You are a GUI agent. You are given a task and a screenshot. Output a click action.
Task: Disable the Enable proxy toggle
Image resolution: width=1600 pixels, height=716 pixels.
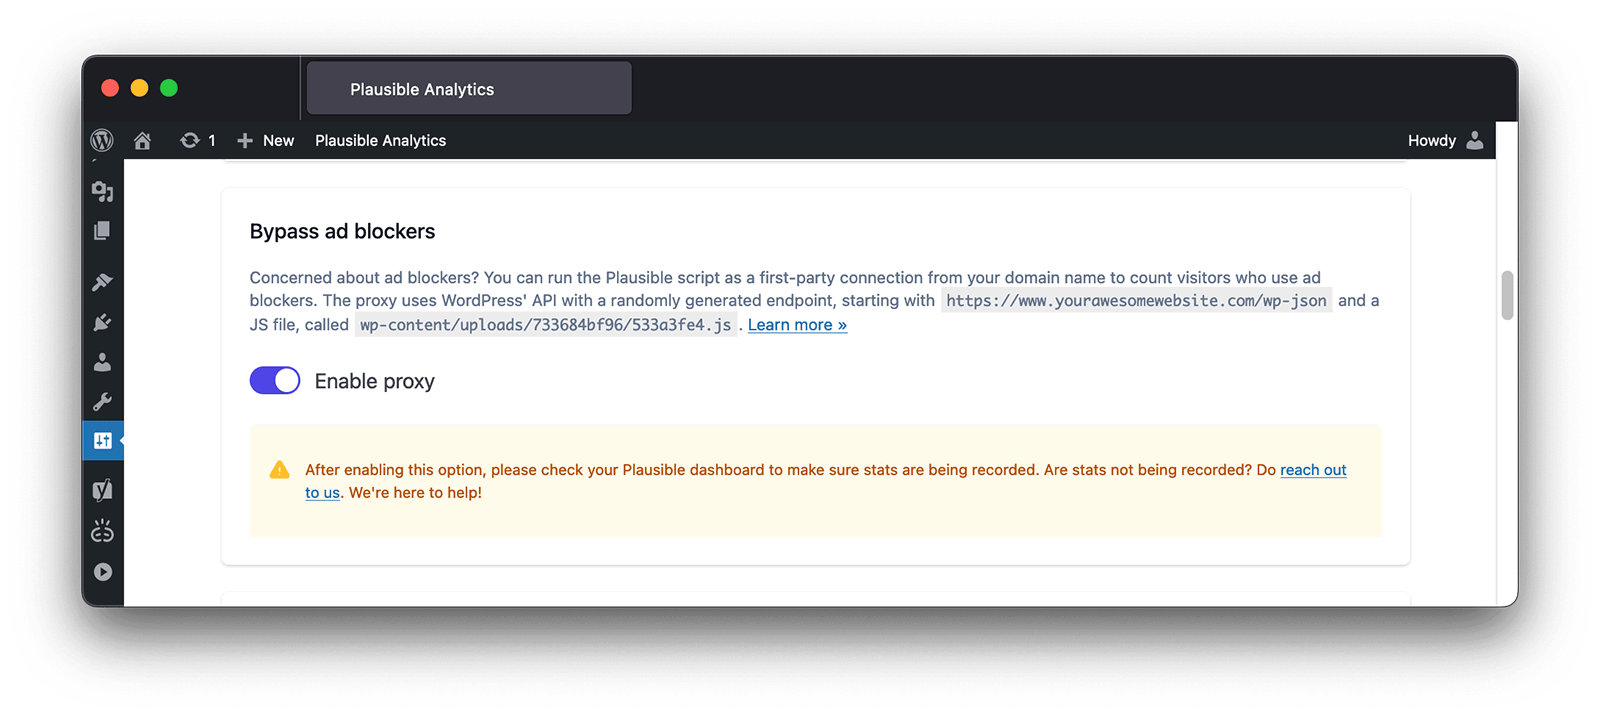tap(274, 380)
